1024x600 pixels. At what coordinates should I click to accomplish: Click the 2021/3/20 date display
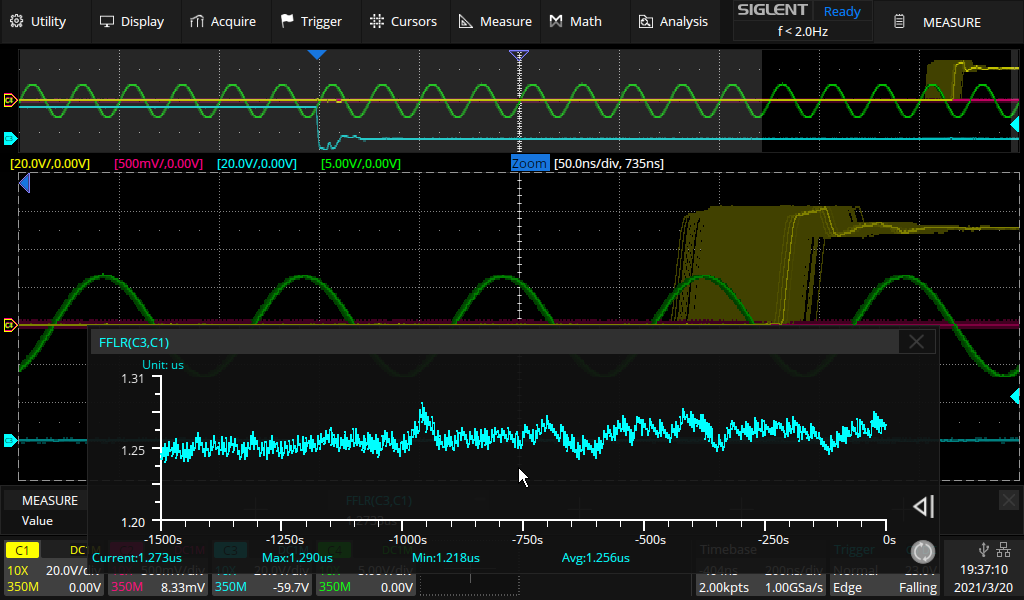983,588
